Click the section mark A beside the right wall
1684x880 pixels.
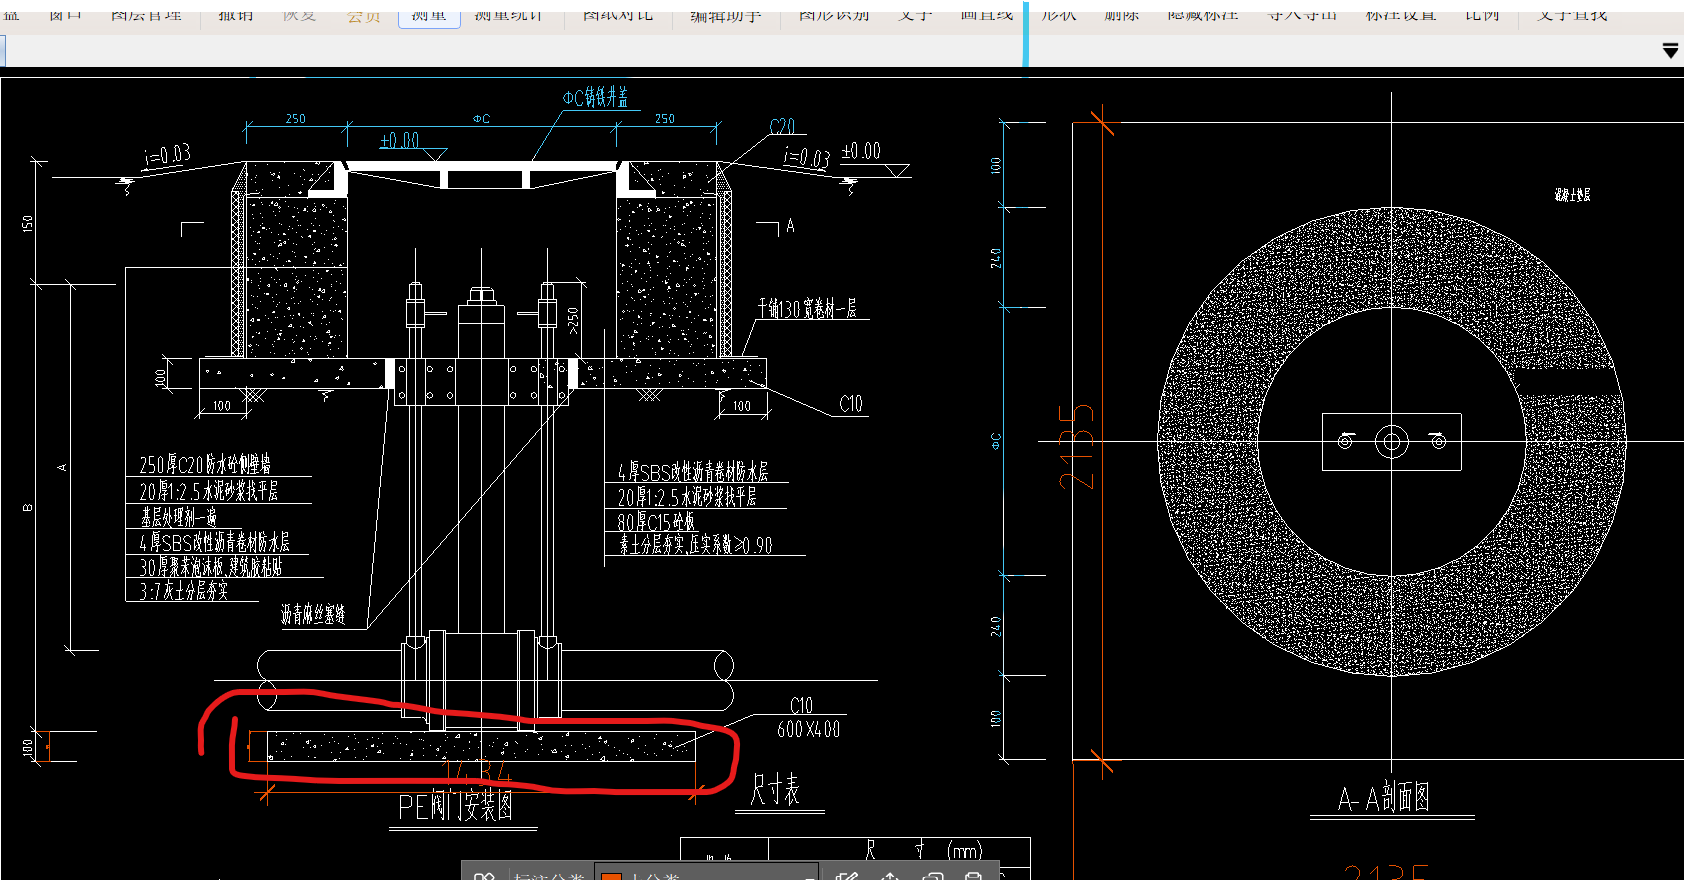[790, 226]
